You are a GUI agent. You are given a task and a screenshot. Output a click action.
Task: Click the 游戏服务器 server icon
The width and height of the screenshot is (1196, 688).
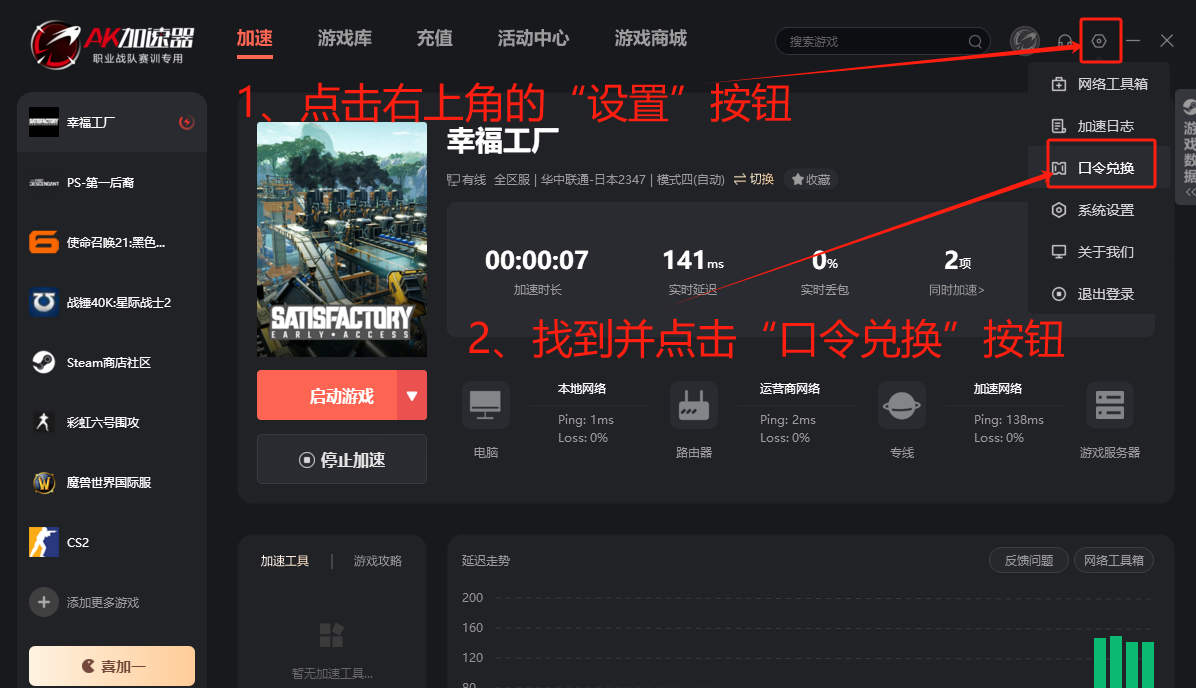1110,405
